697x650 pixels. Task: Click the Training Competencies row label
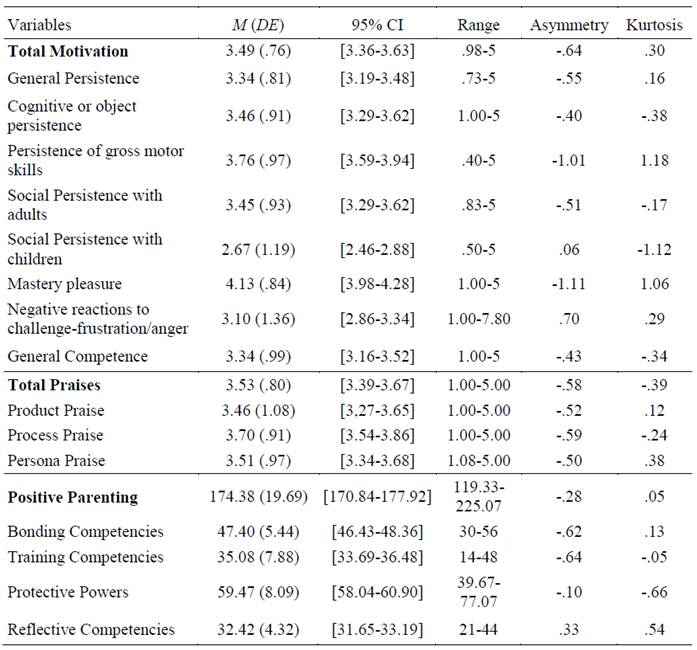tap(86, 557)
